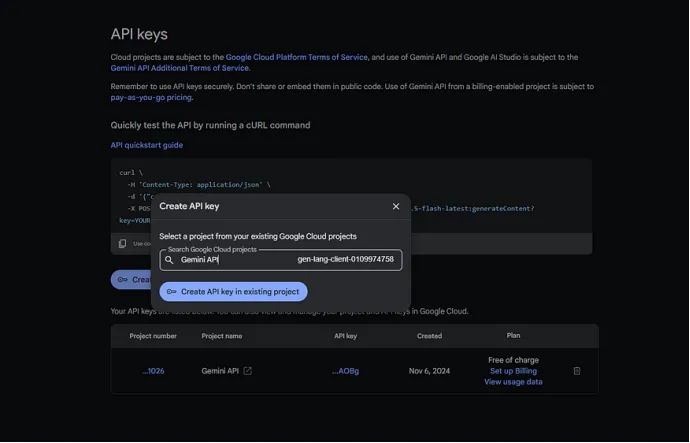Click the API keys page heading

pos(139,34)
